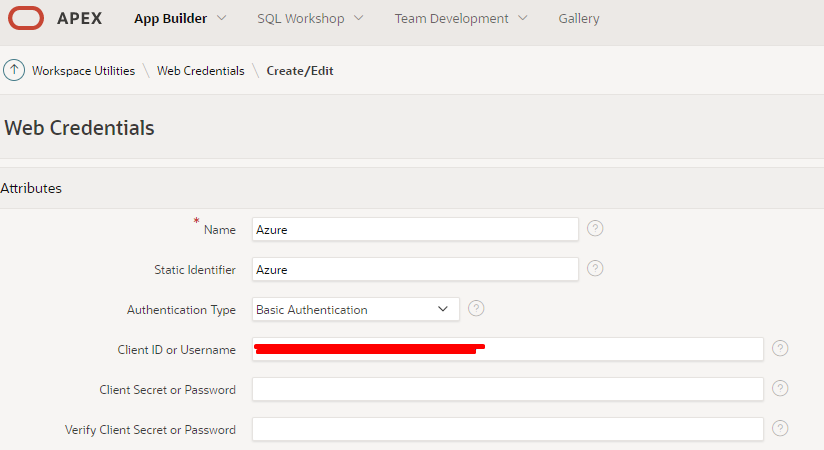Go to Web Credentials breadcrumb link

pyautogui.click(x=200, y=71)
